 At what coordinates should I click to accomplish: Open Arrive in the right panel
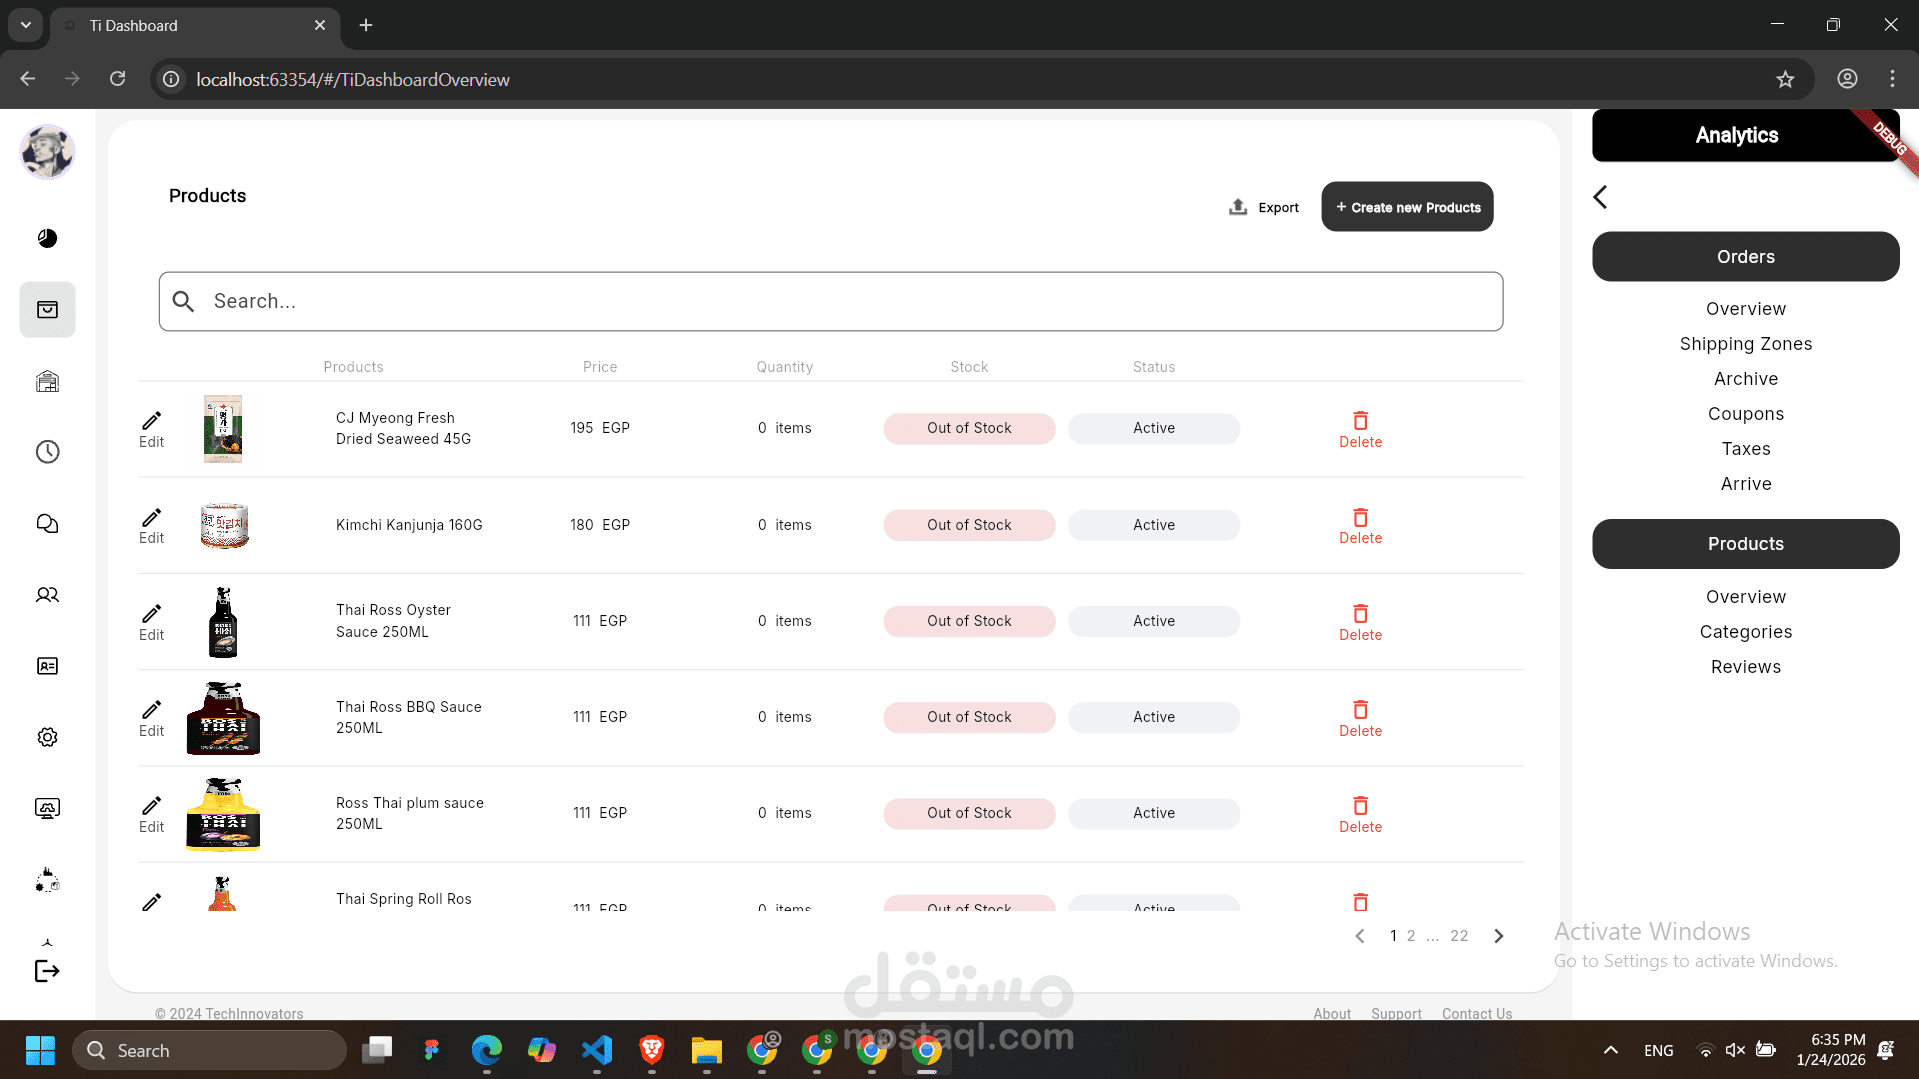point(1745,484)
